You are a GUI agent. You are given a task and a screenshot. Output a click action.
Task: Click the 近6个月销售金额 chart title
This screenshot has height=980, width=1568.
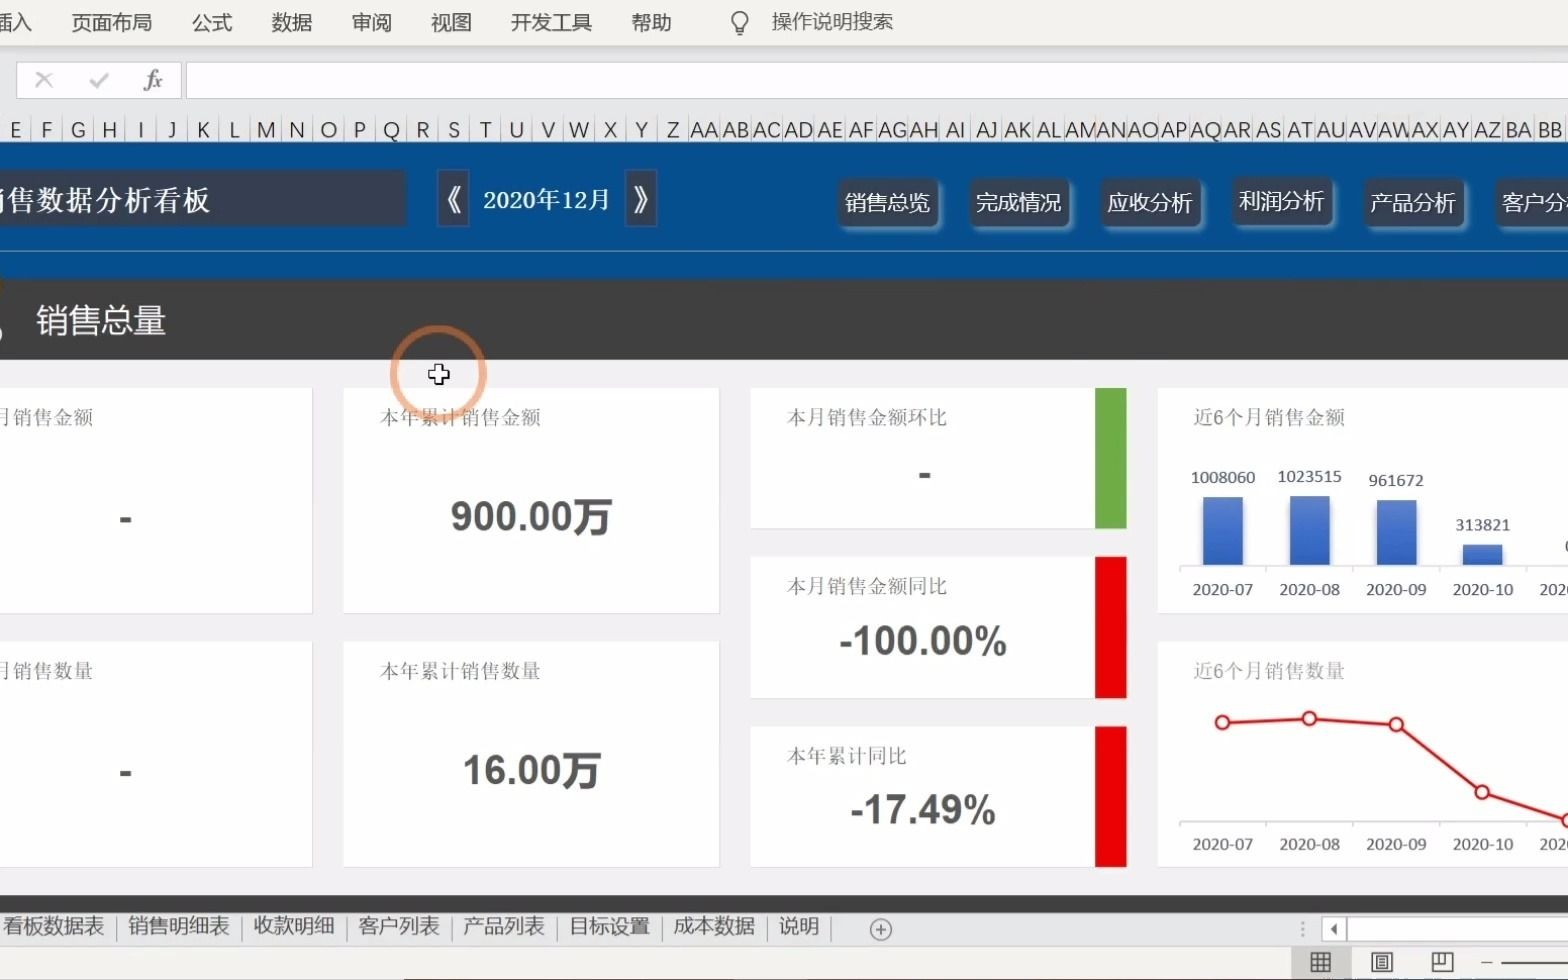1269,417
